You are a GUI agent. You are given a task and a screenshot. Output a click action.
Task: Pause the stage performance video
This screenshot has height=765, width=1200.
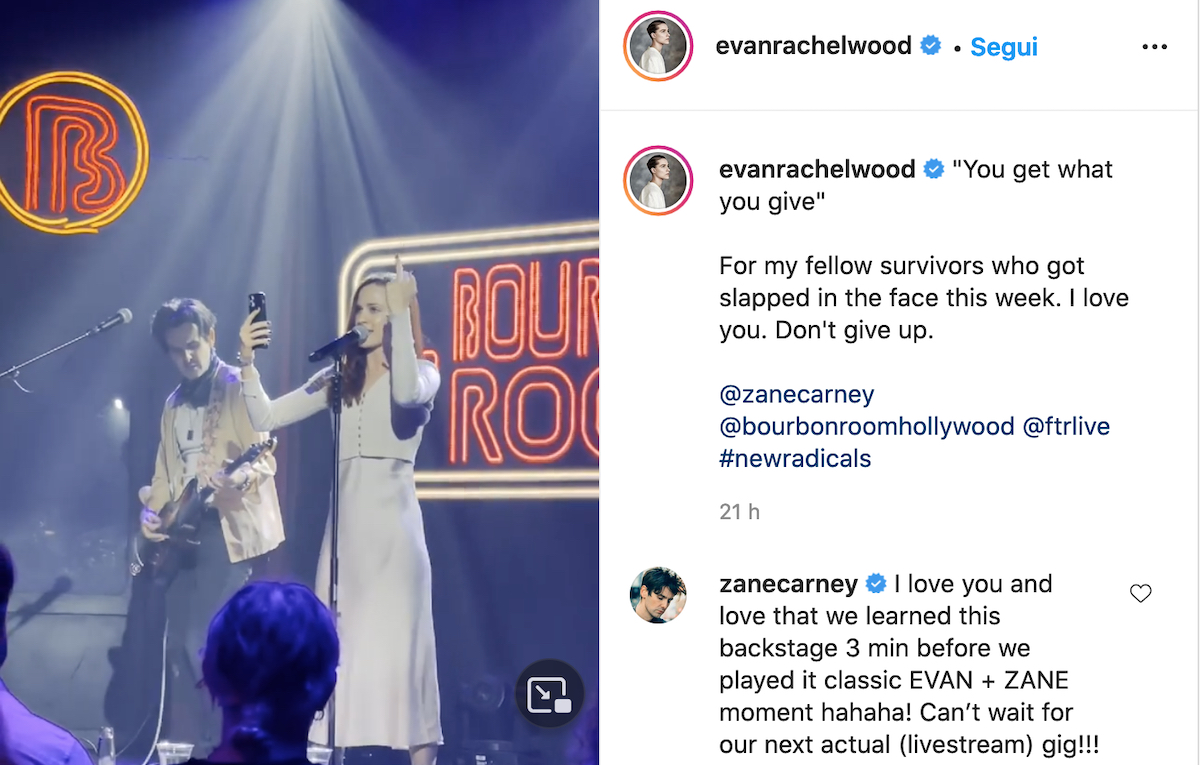click(299, 382)
